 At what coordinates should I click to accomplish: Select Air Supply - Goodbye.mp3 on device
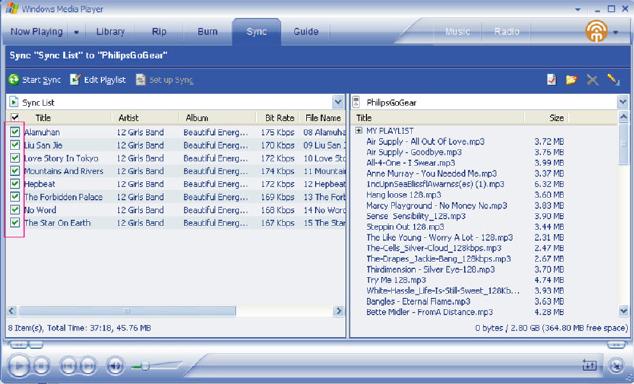click(x=414, y=152)
